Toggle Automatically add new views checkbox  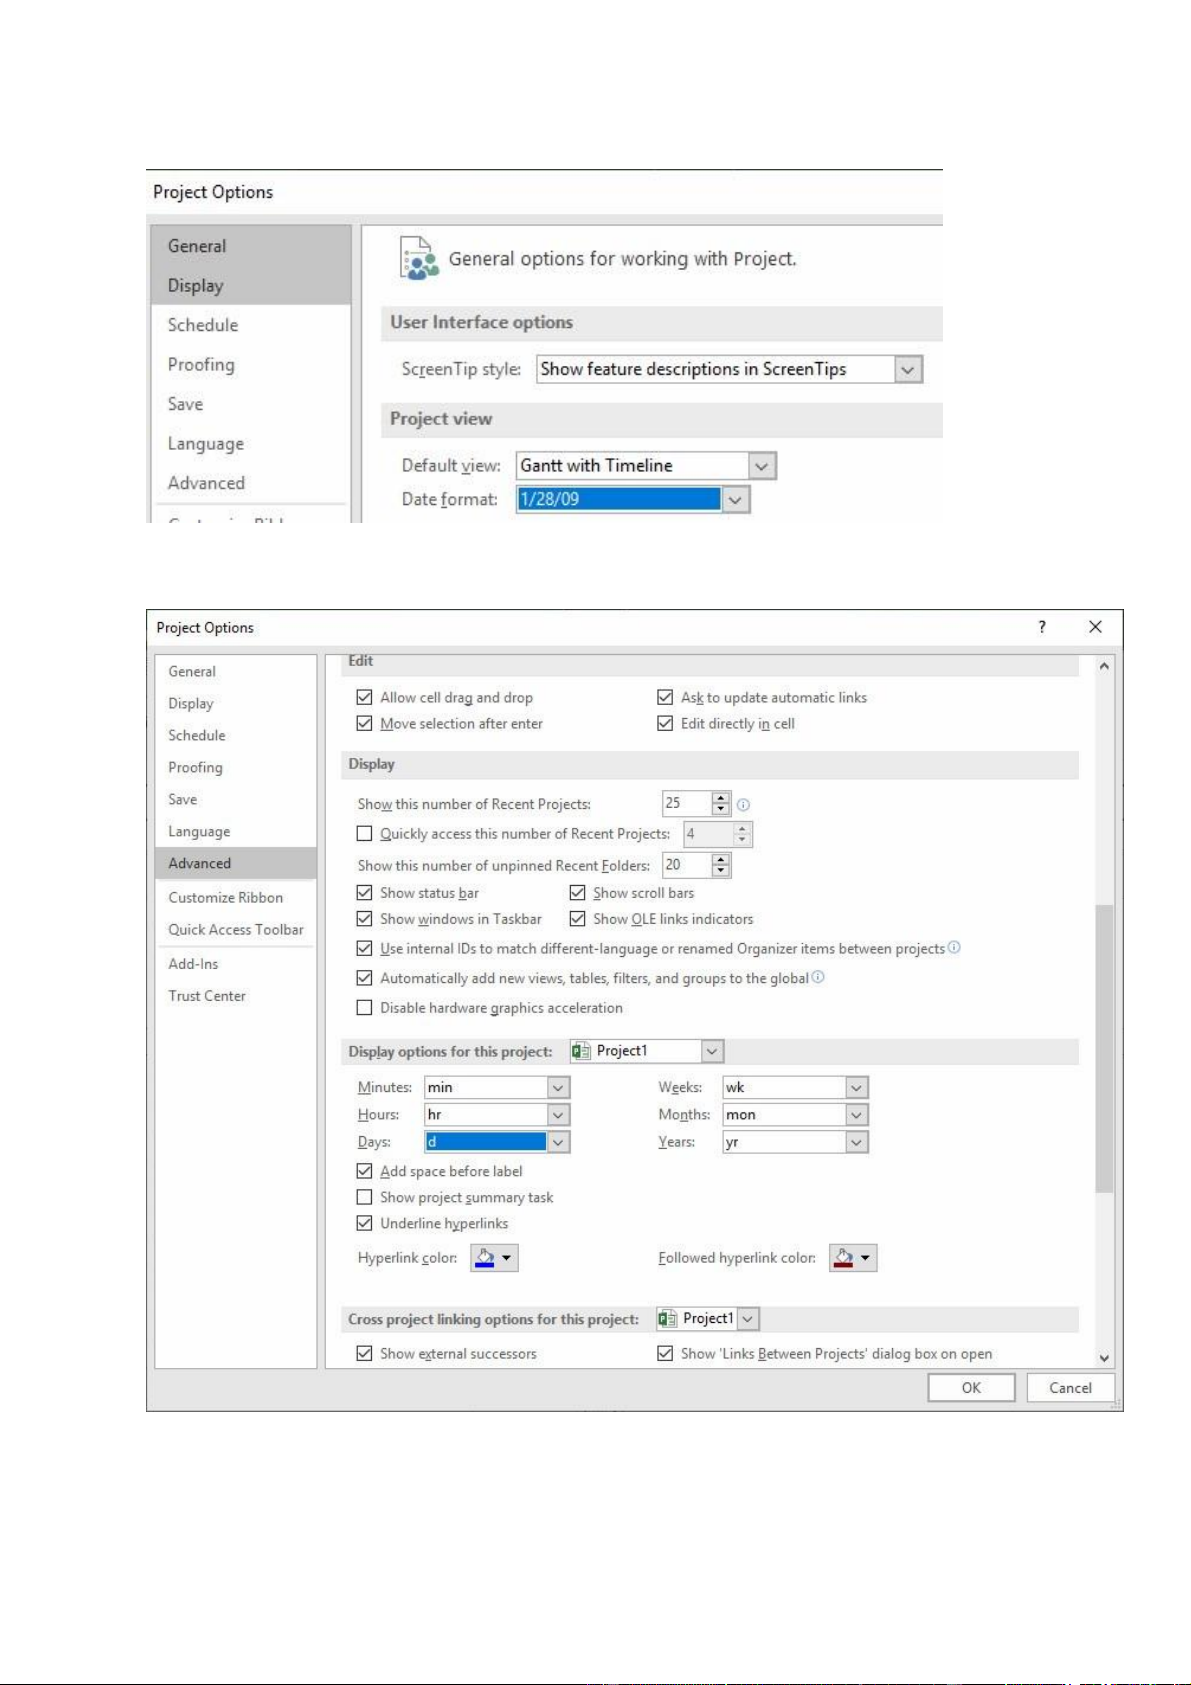point(365,978)
